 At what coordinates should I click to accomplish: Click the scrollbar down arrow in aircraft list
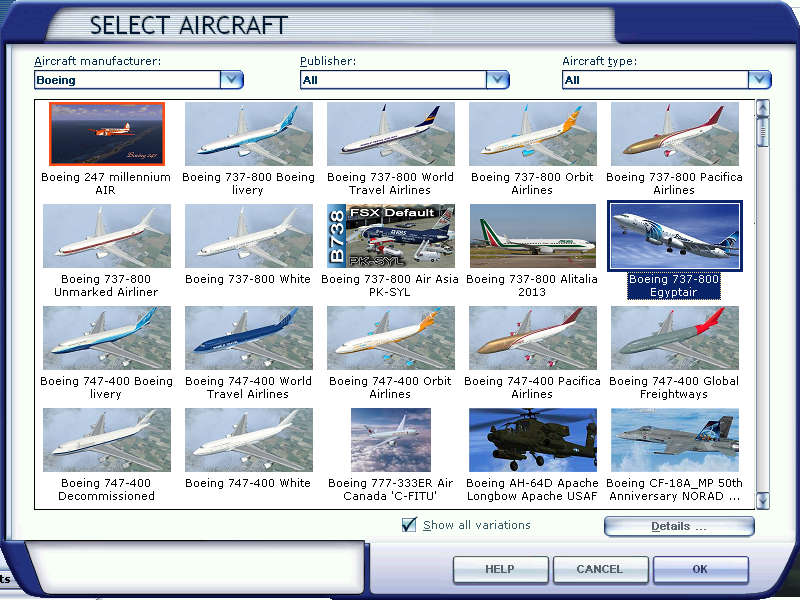[763, 500]
